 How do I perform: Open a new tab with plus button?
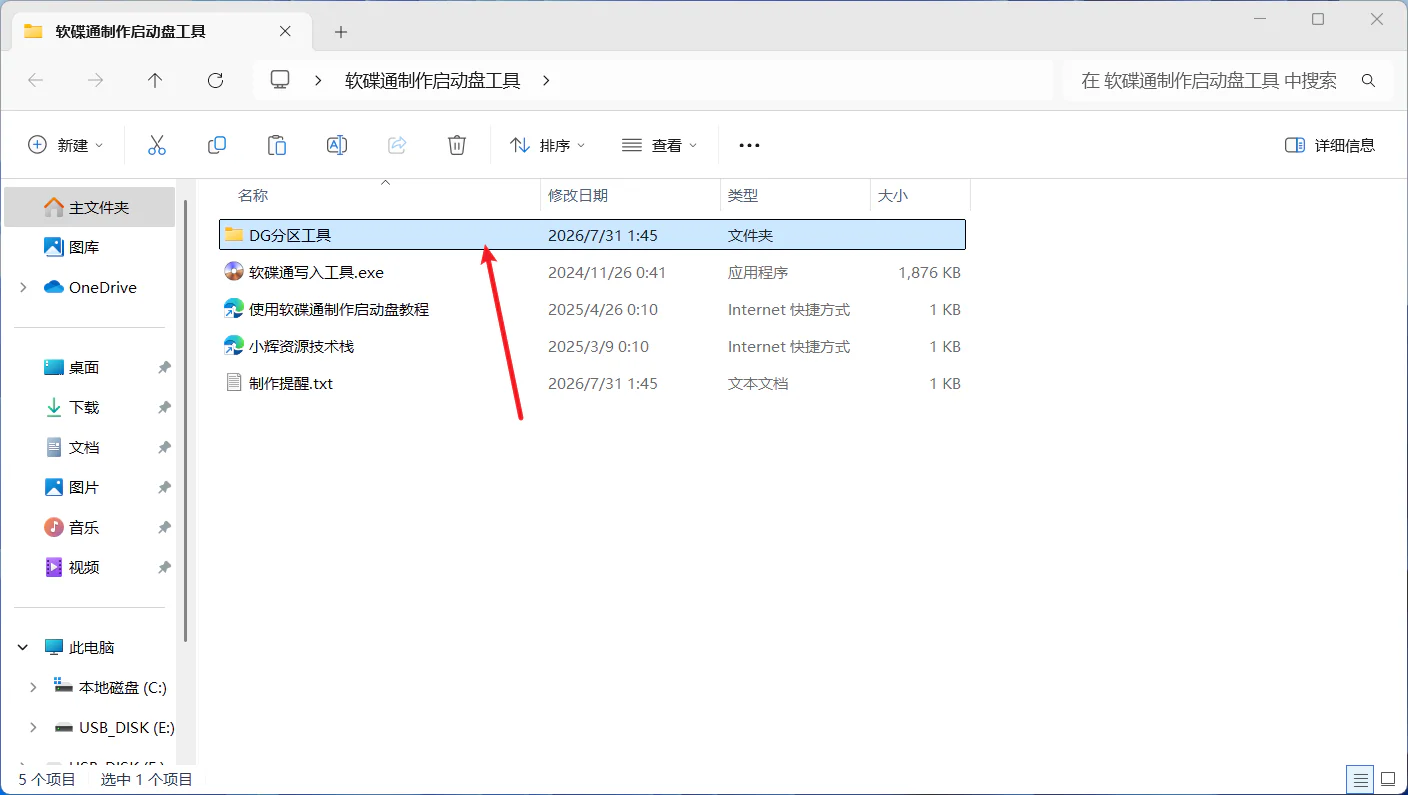click(341, 32)
